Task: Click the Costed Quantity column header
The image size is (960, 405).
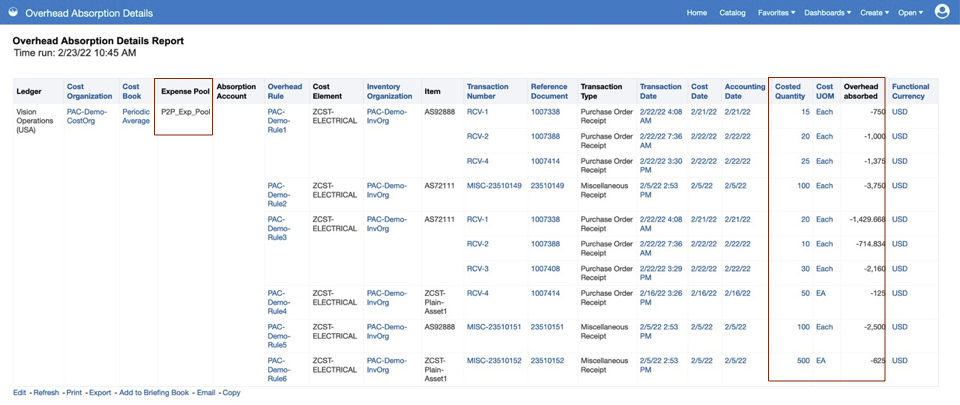Action: pyautogui.click(x=788, y=91)
